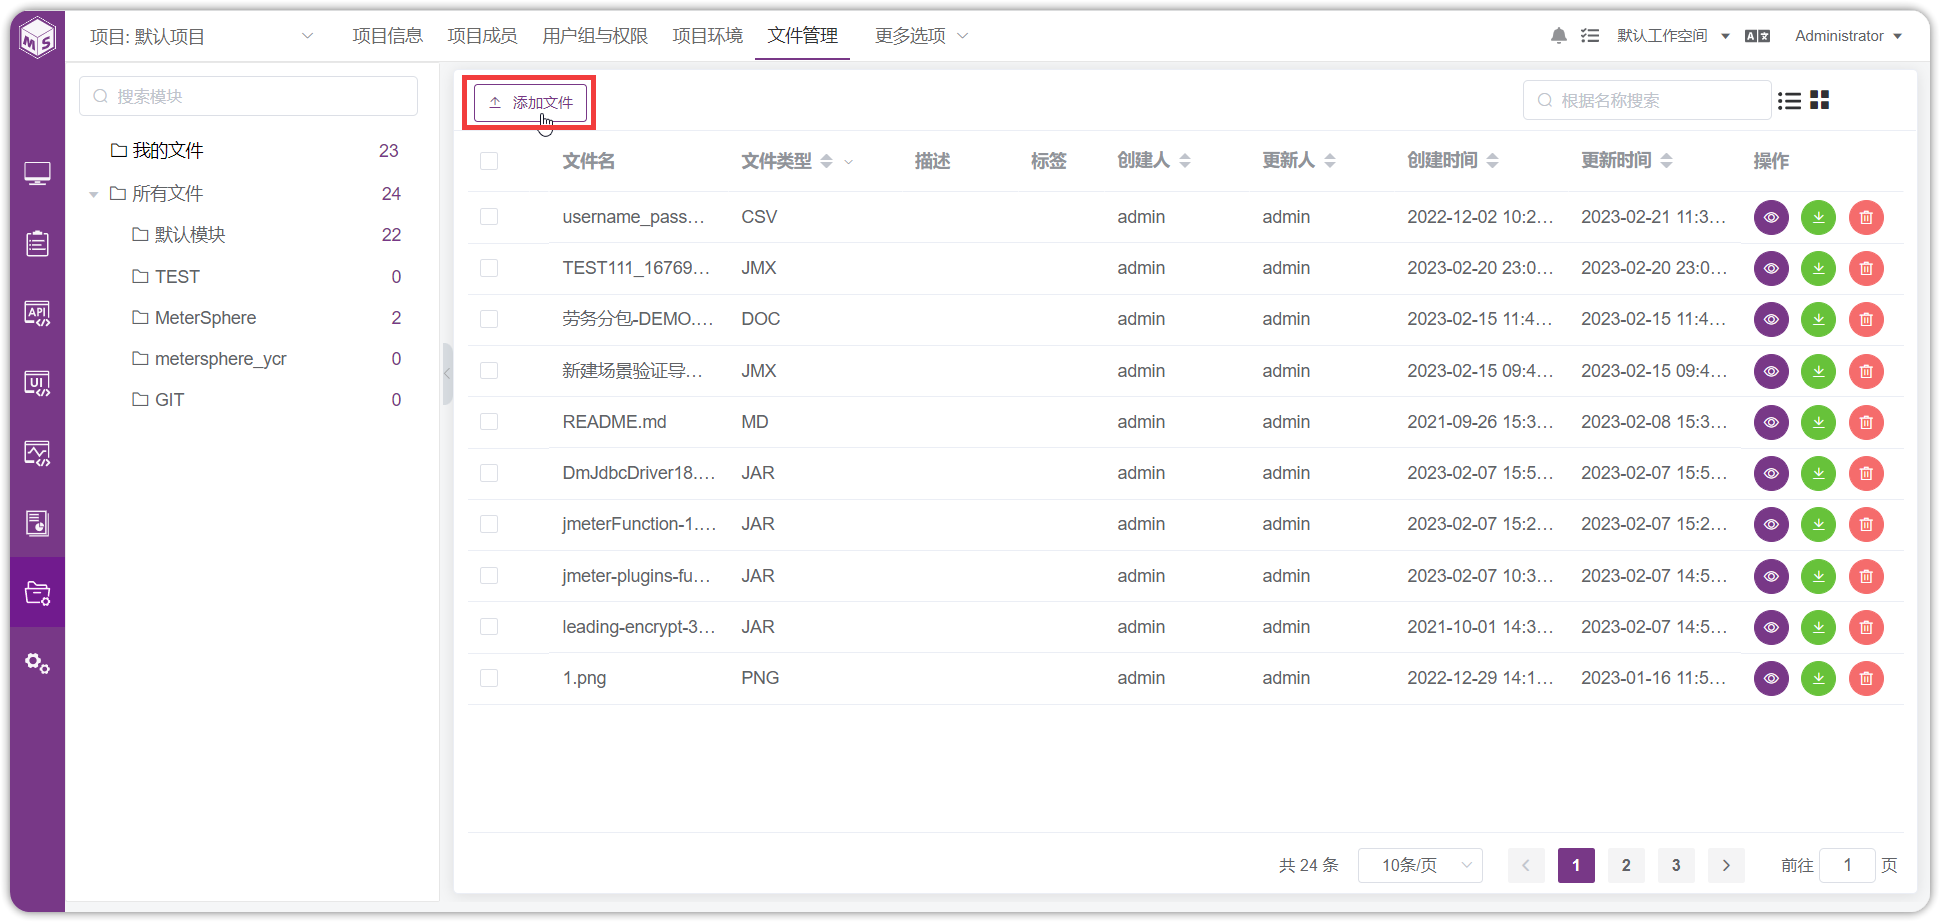Open the performance testing chart sidebar icon
Image resolution: width=1940 pixels, height=922 pixels.
(37, 453)
